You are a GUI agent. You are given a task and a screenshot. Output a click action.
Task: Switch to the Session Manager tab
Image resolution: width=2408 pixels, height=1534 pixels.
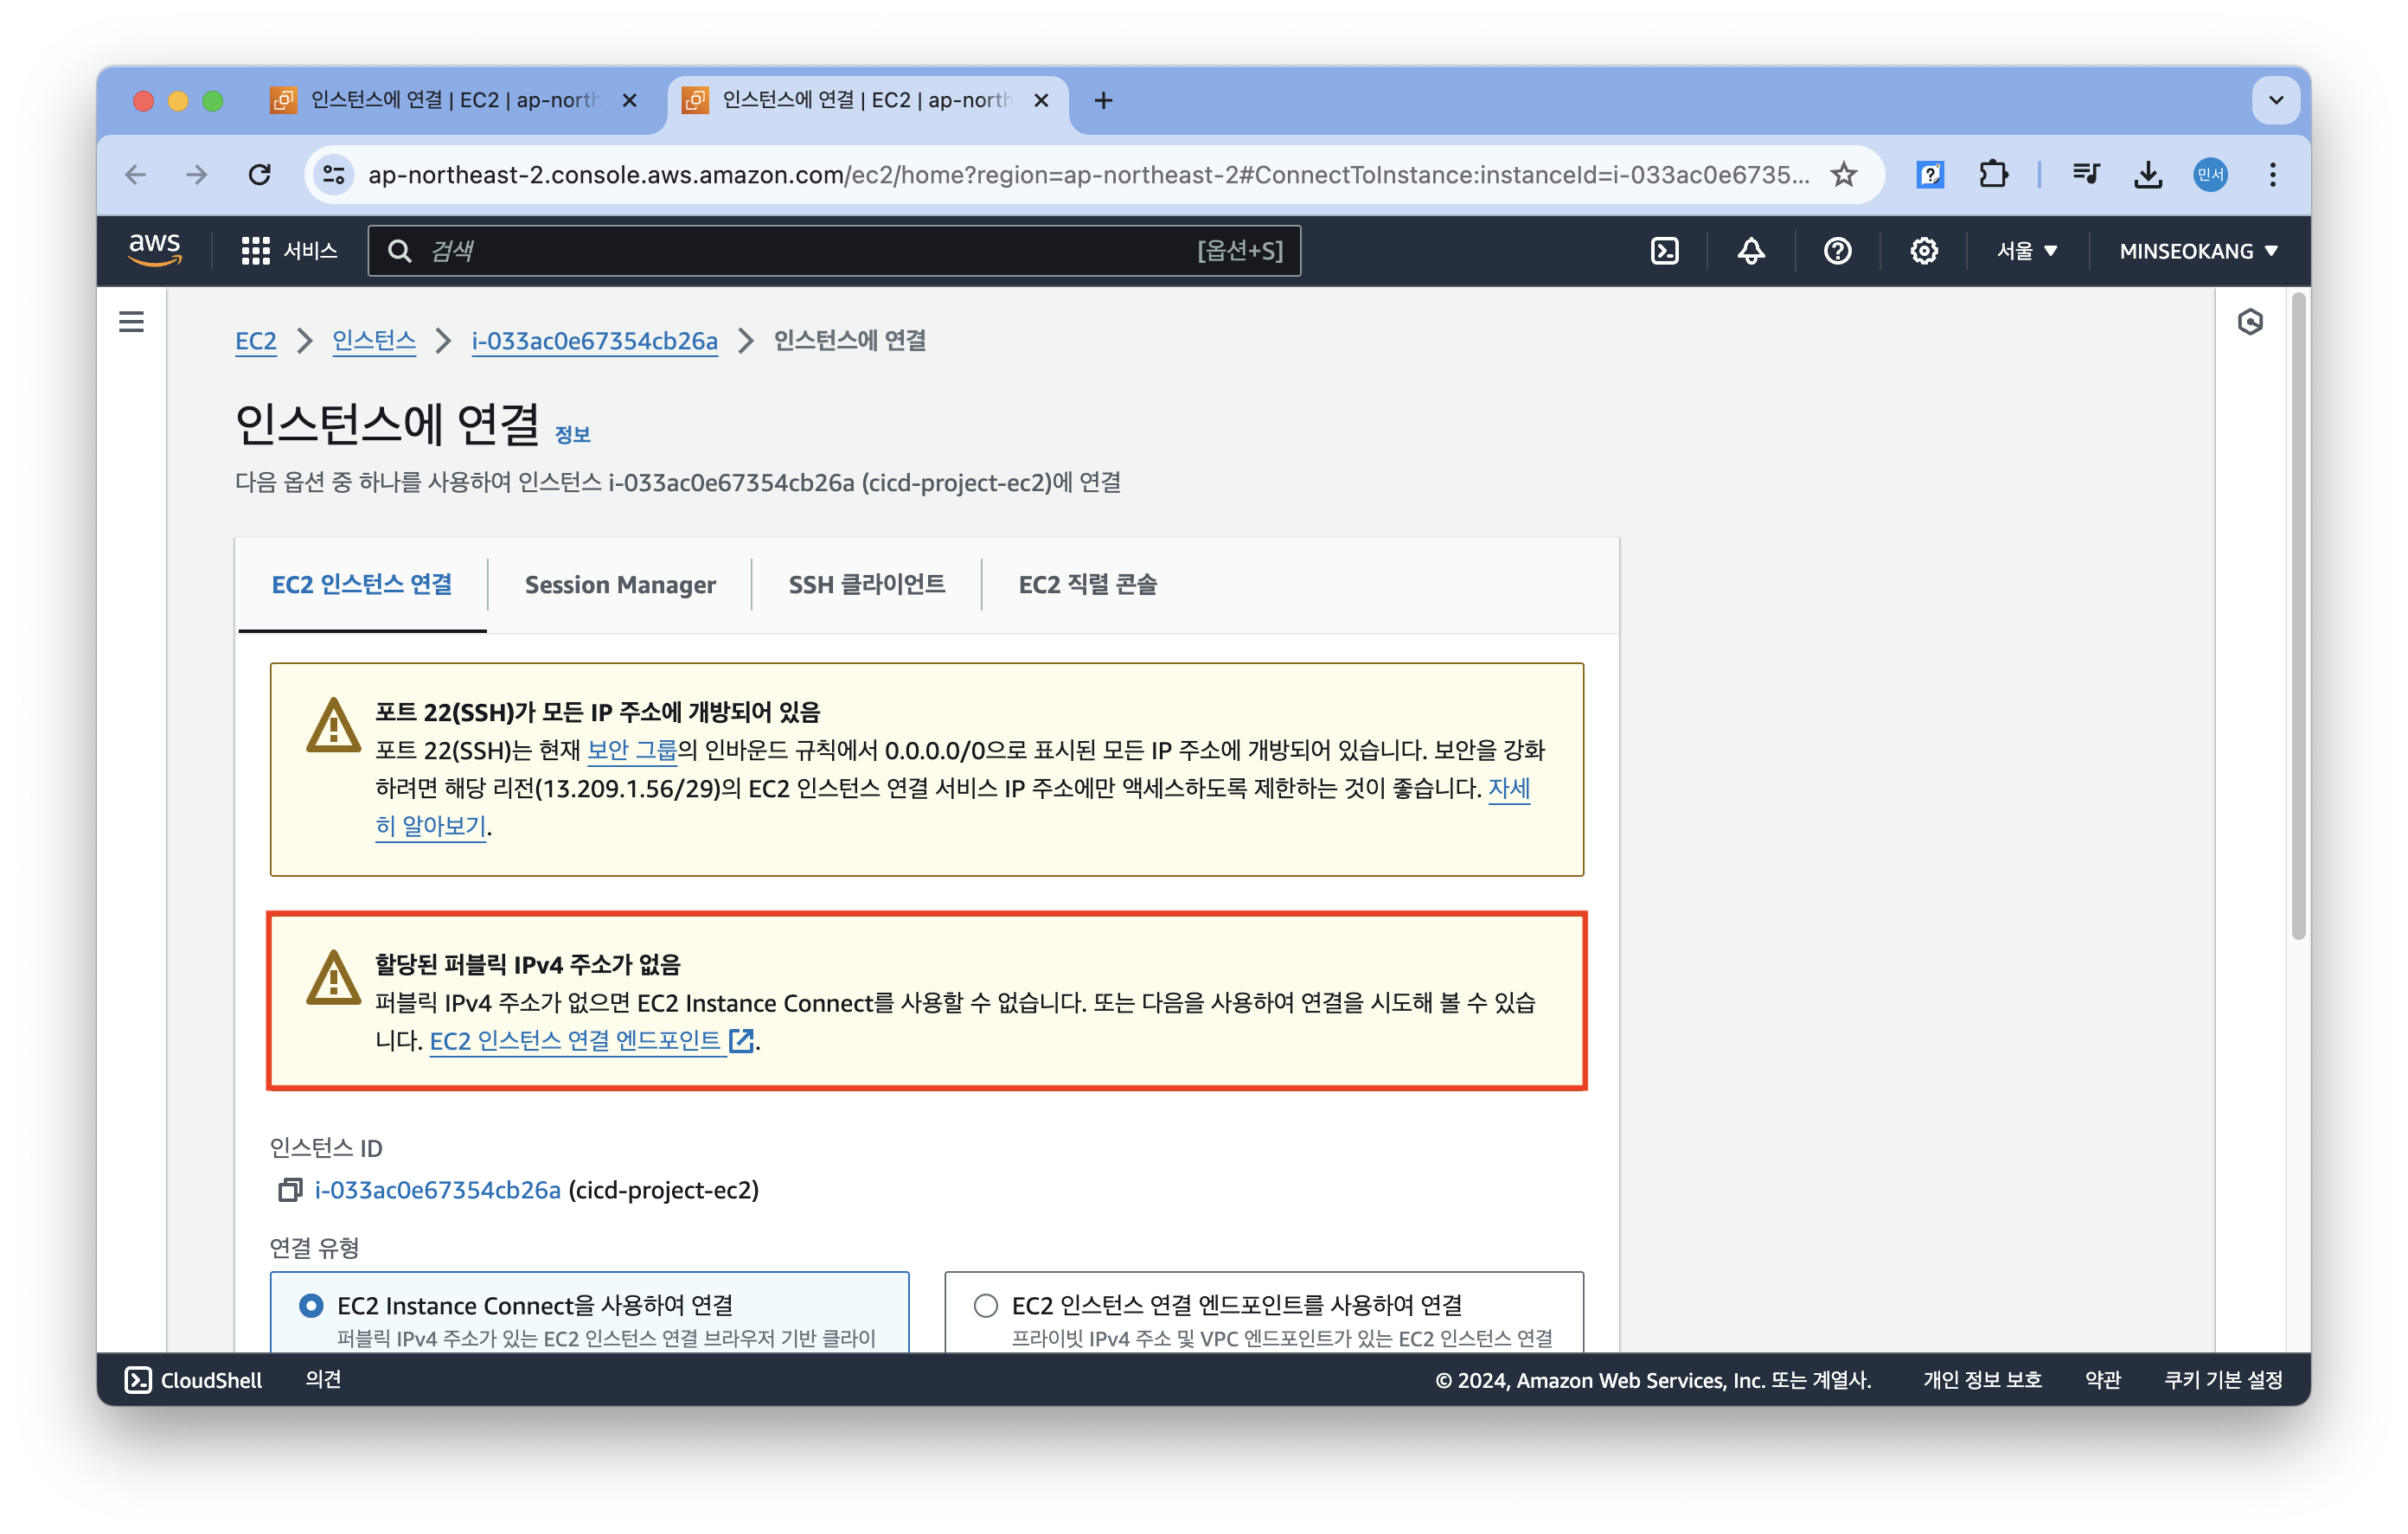(x=620, y=585)
